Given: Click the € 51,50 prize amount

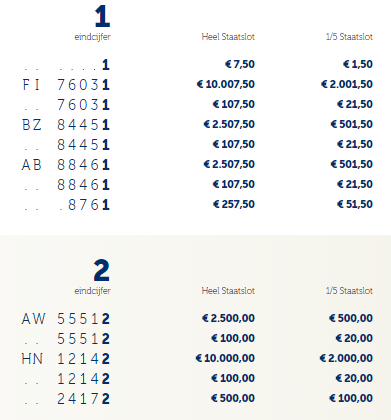Looking at the screenshot, I should [355, 204].
